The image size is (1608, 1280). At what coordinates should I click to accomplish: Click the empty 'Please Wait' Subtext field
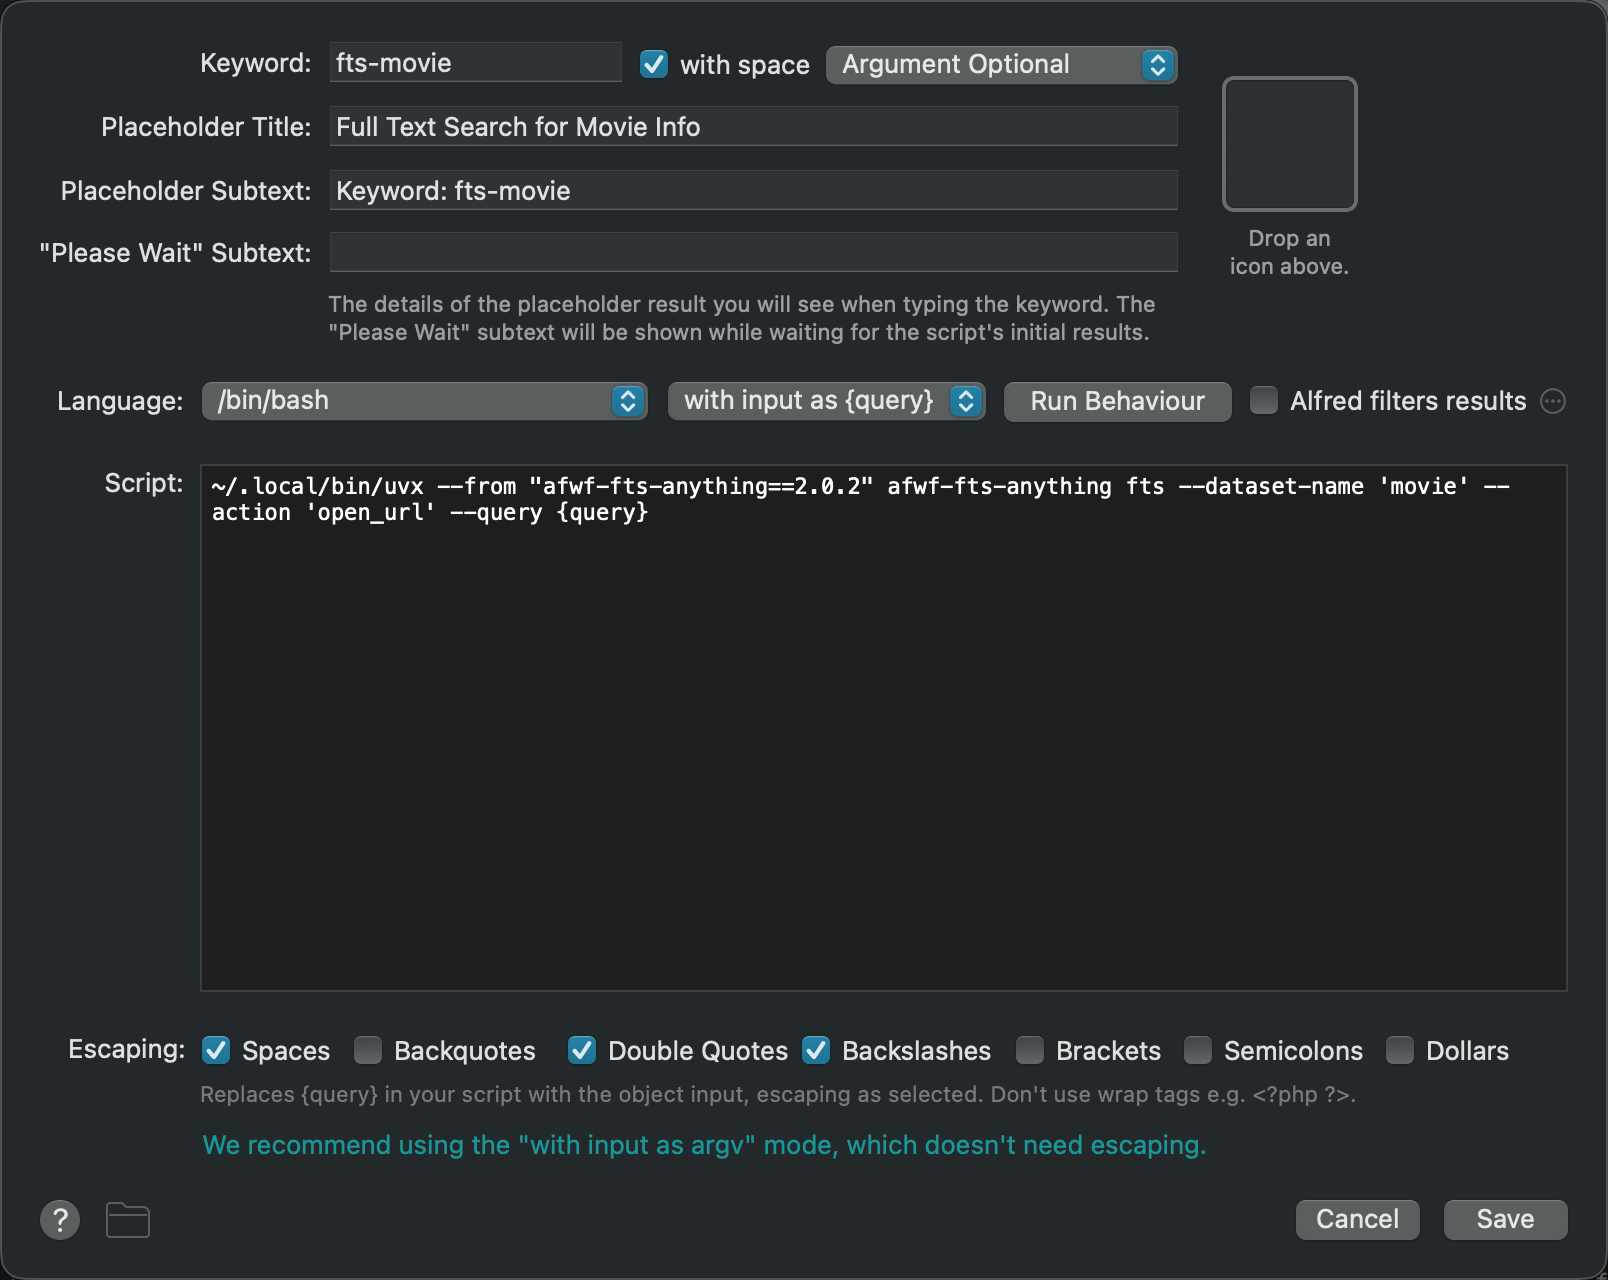click(754, 252)
